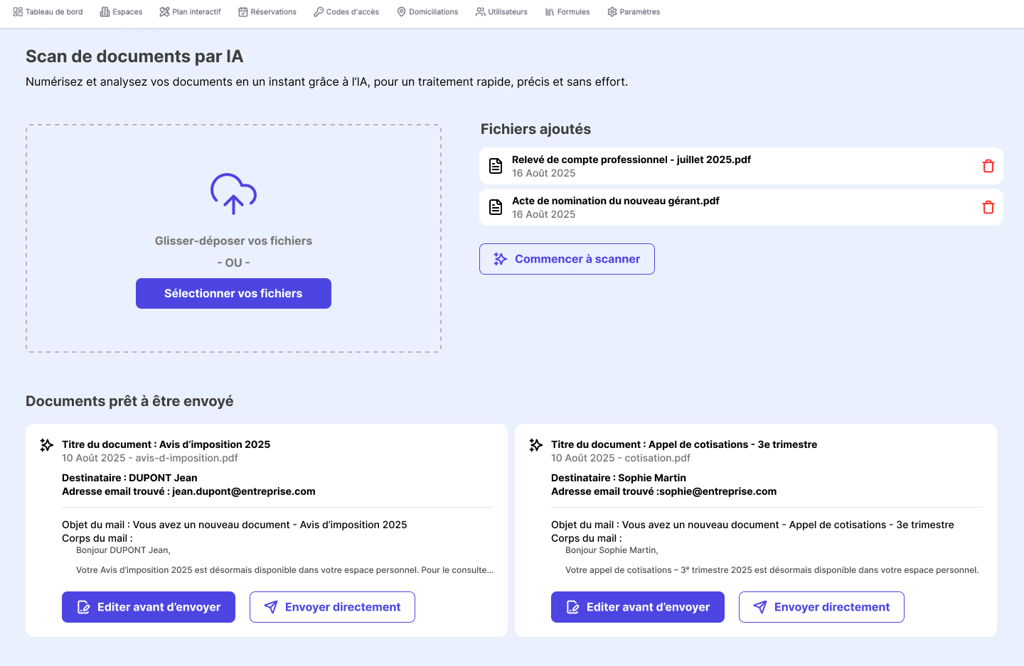The image size is (1024, 666).
Task: Open the Plan interactif page
Action: pyautogui.click(x=190, y=12)
